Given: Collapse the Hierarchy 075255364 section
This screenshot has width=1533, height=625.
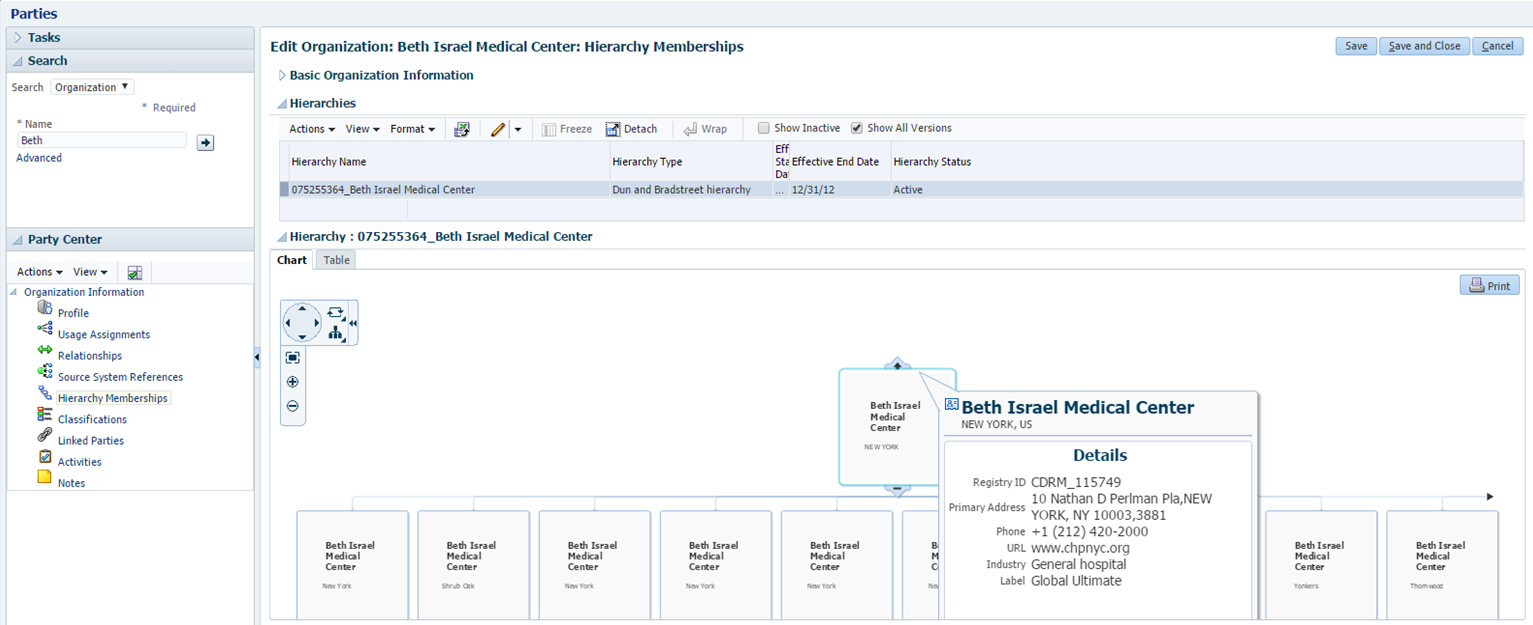Looking at the screenshot, I should pos(282,237).
